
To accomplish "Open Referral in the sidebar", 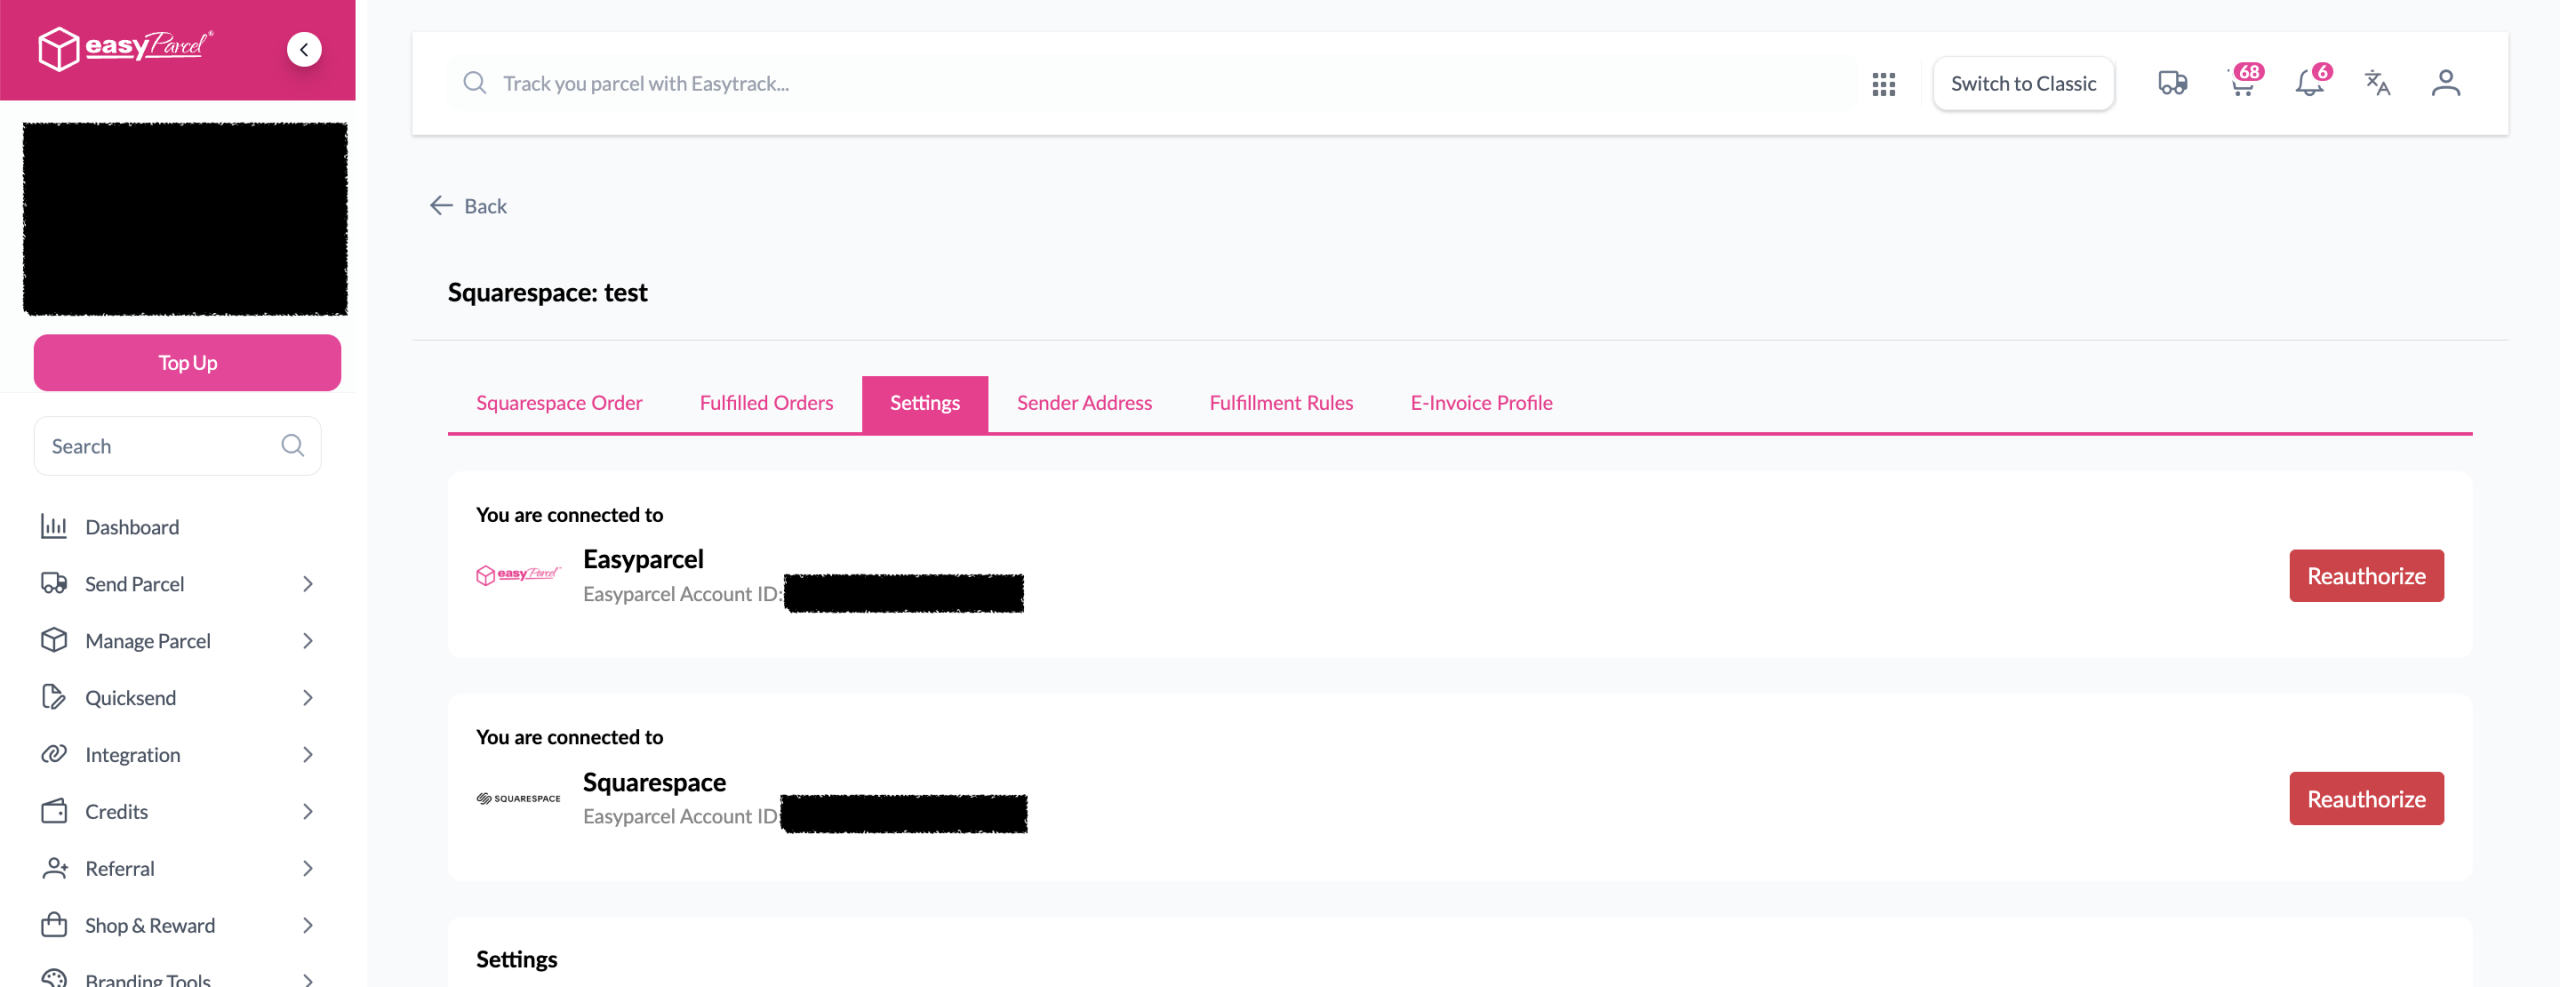I will tap(120, 869).
